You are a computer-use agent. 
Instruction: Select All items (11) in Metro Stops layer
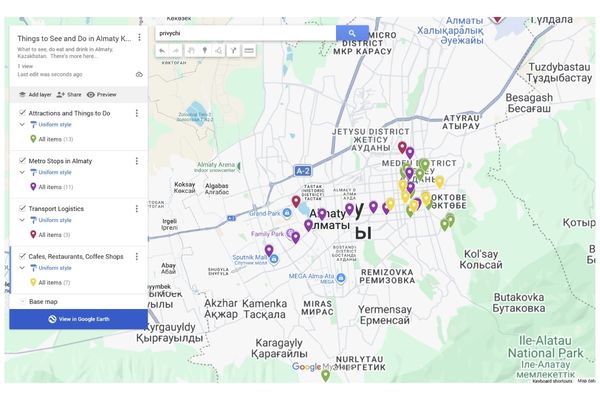click(52, 187)
